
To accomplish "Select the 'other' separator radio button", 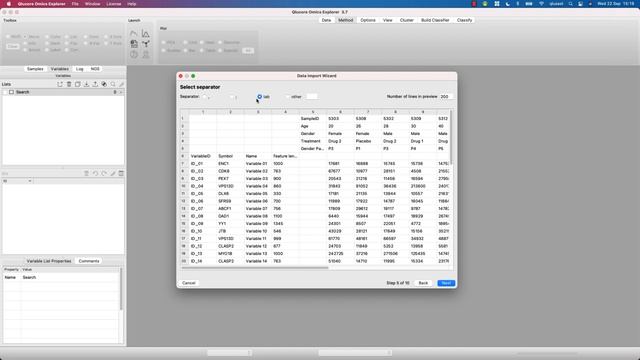I will [x=288, y=97].
